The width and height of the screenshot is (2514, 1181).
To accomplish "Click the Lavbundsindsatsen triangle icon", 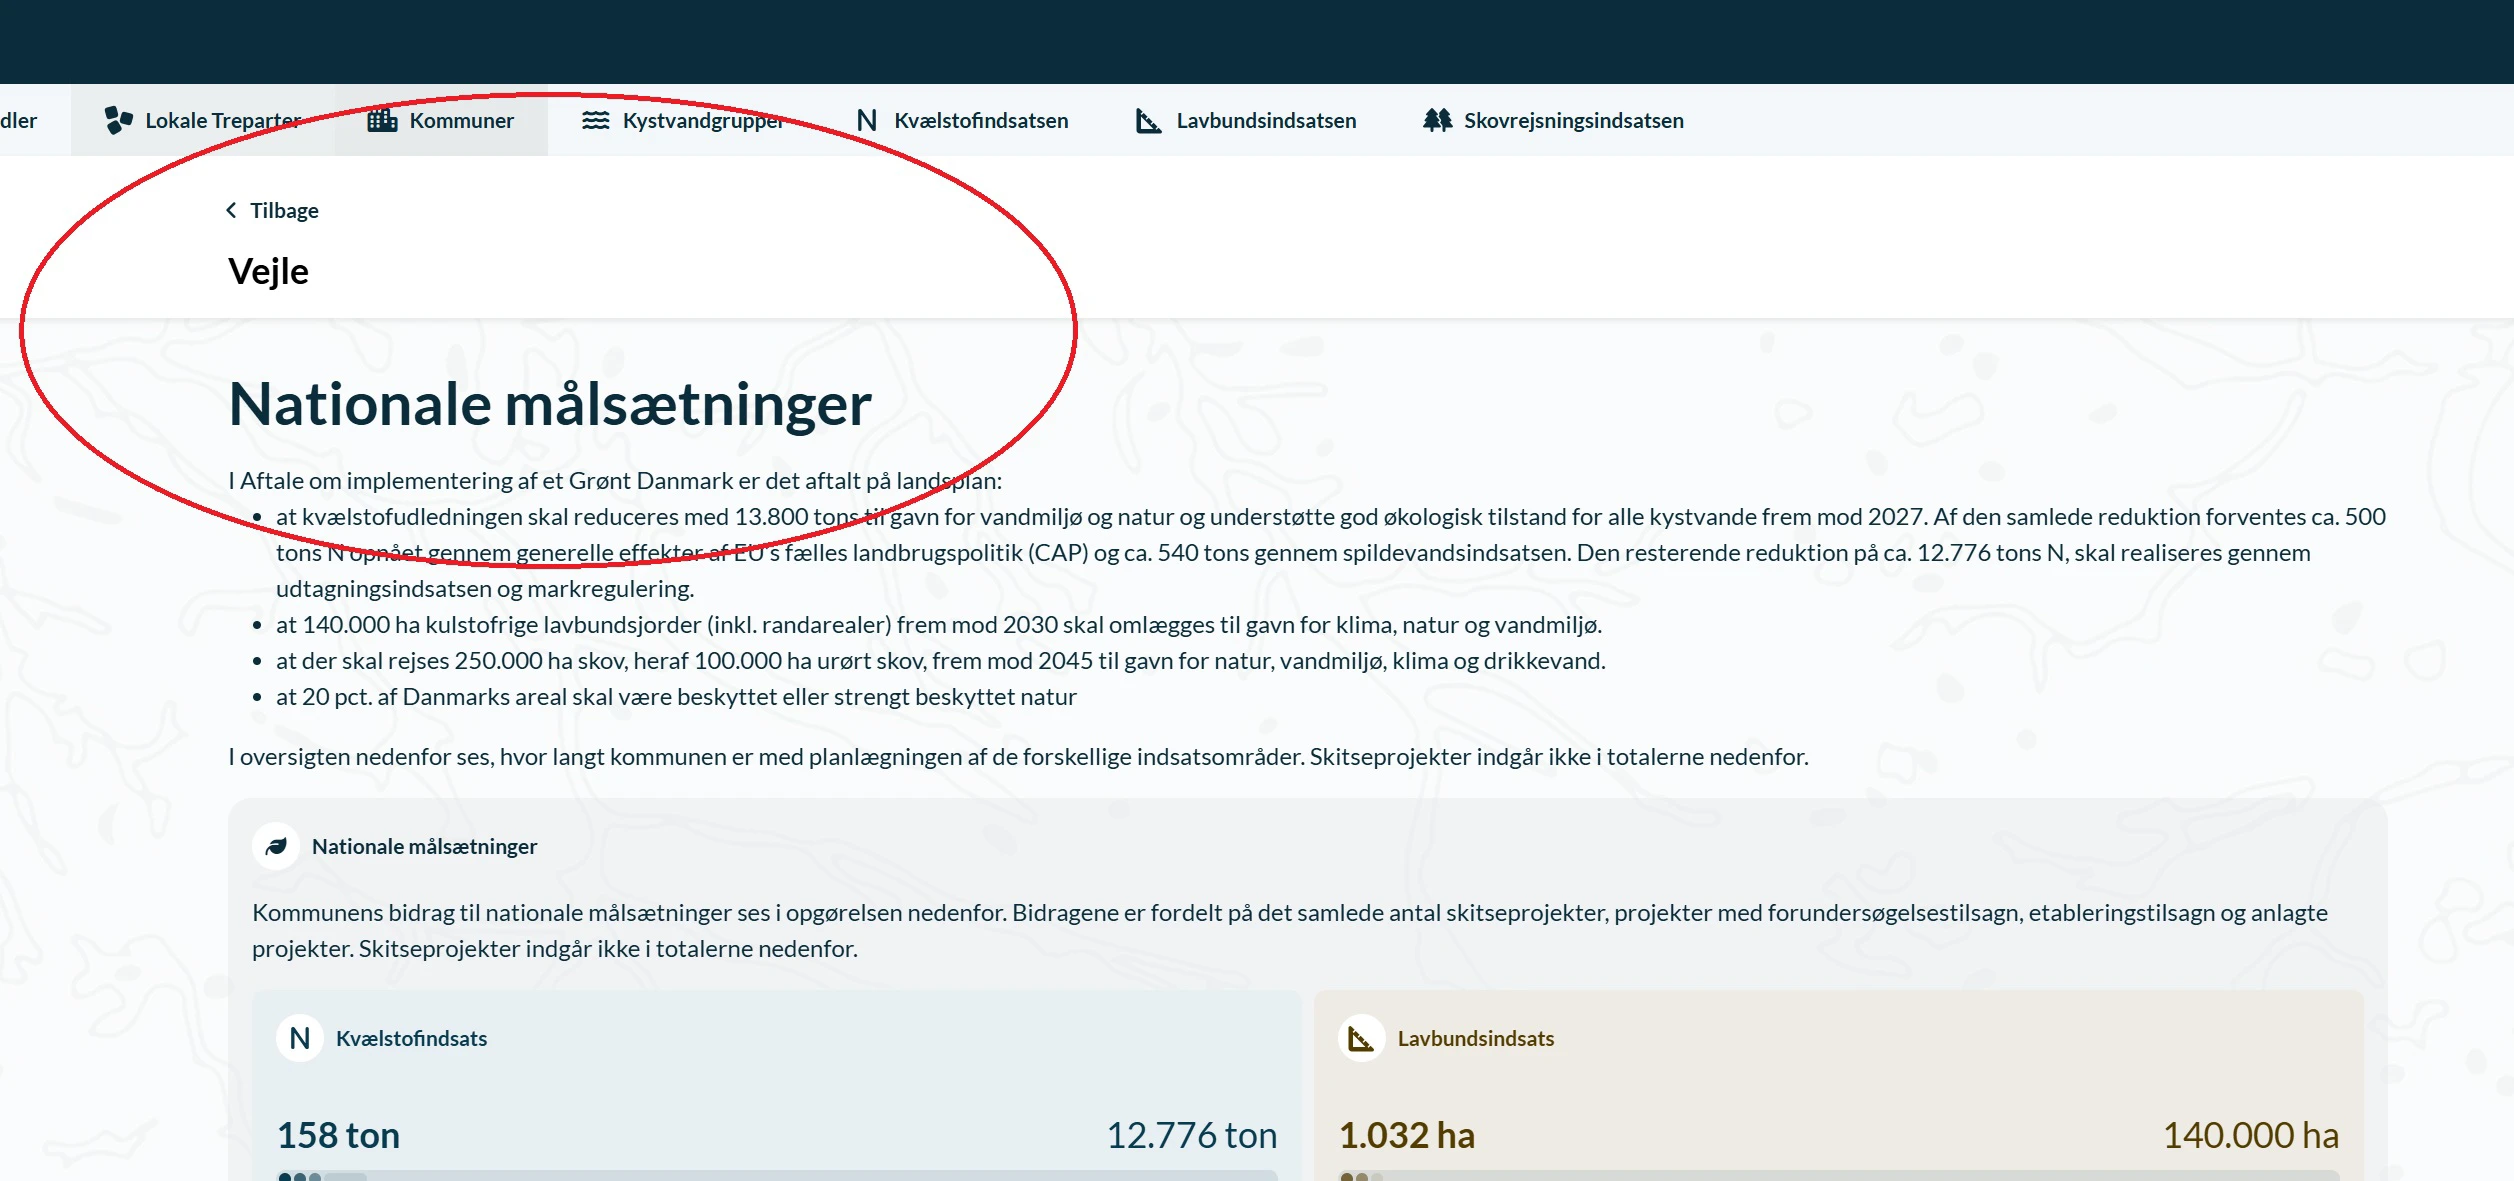I will [1148, 121].
